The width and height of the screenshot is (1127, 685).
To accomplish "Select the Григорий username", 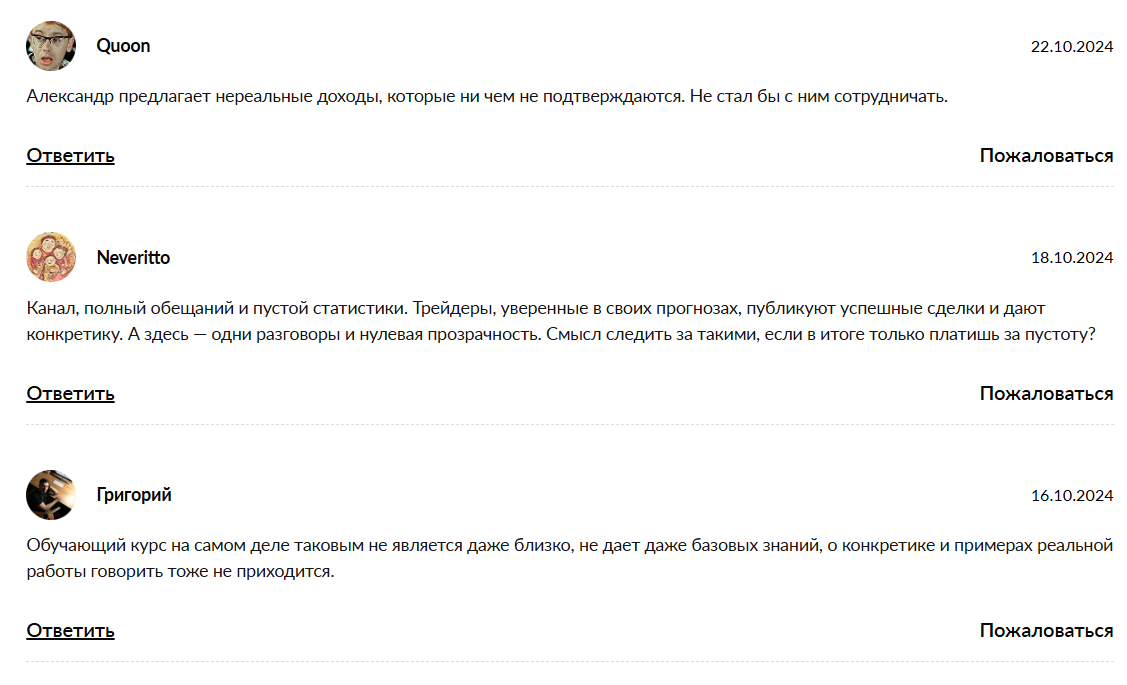I will pos(134,495).
